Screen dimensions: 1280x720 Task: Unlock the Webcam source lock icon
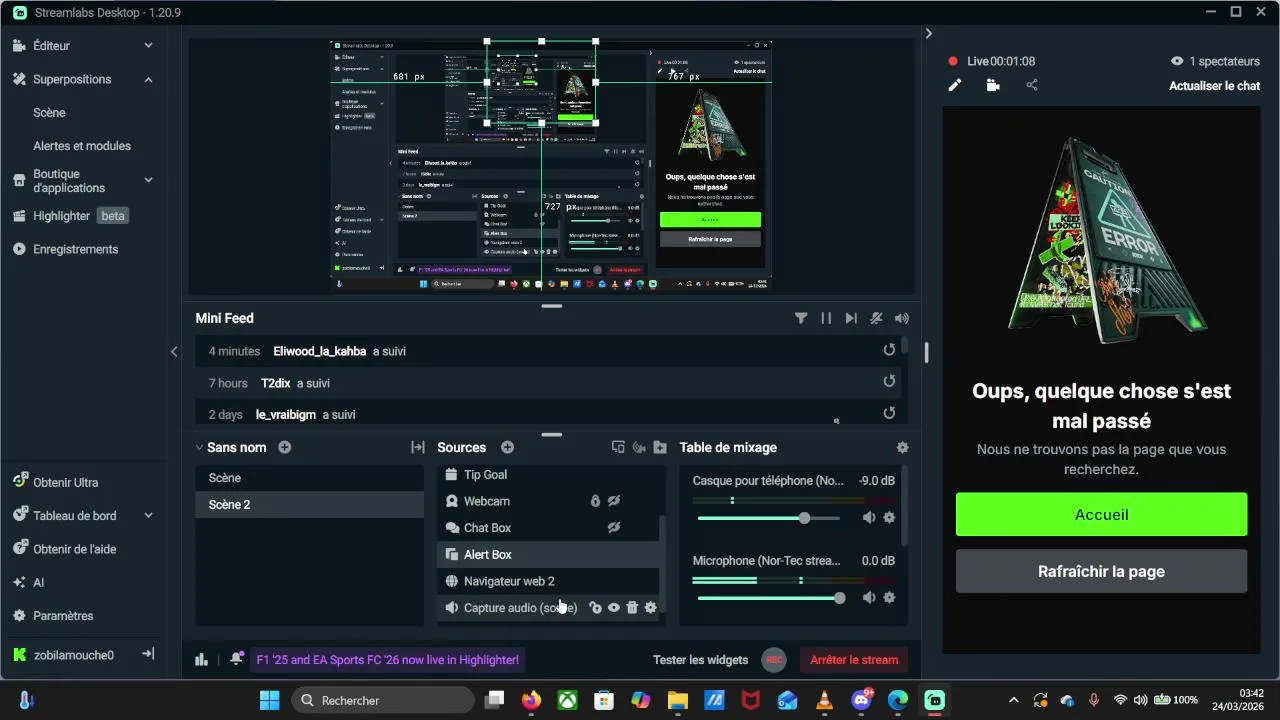pyautogui.click(x=595, y=501)
